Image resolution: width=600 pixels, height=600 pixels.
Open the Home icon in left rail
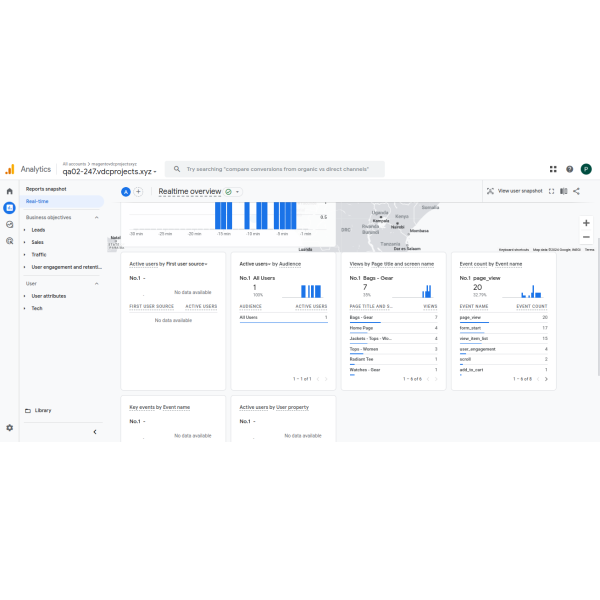[10, 191]
